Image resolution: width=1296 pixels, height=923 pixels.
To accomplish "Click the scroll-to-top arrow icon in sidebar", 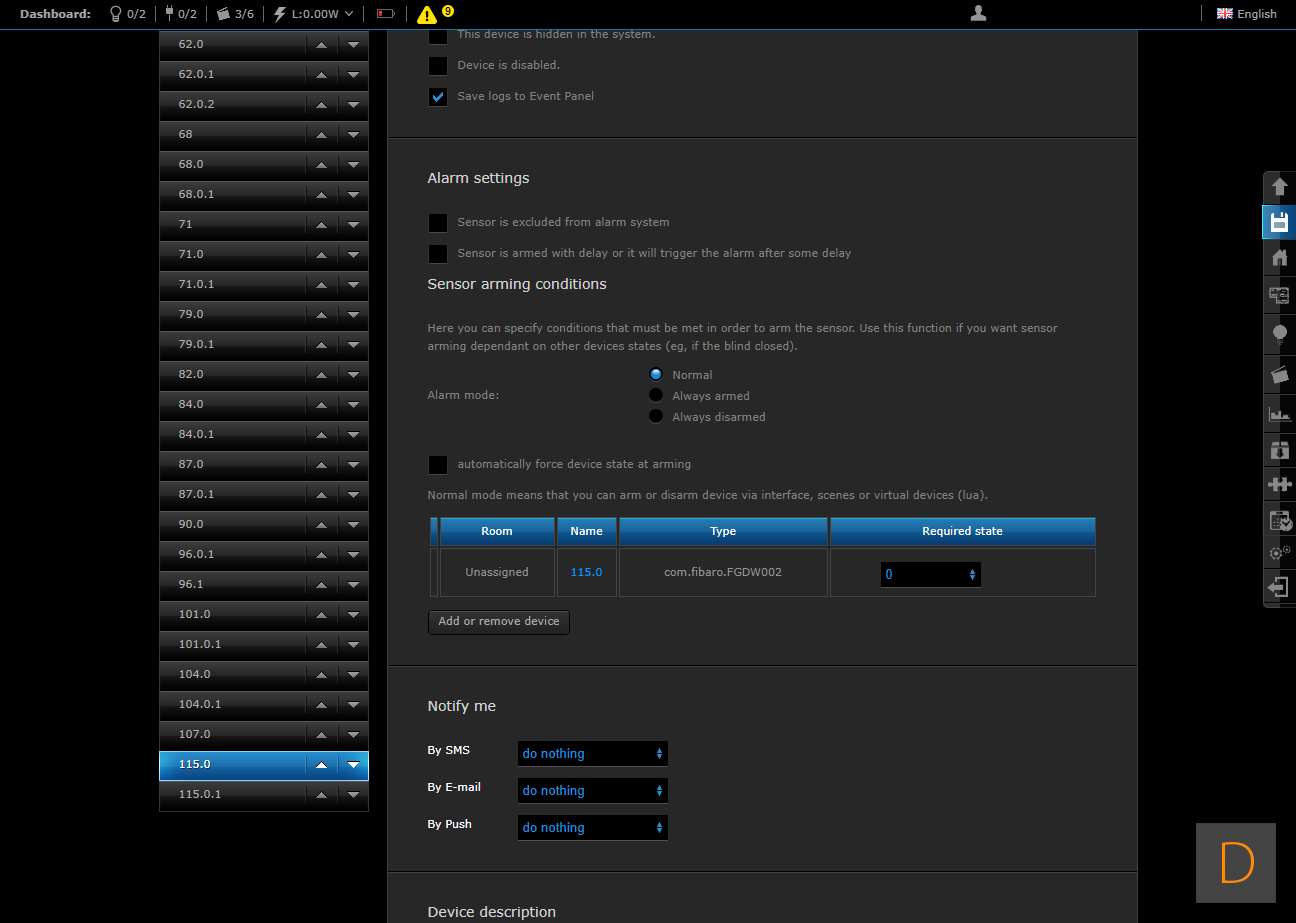I will (x=1279, y=187).
